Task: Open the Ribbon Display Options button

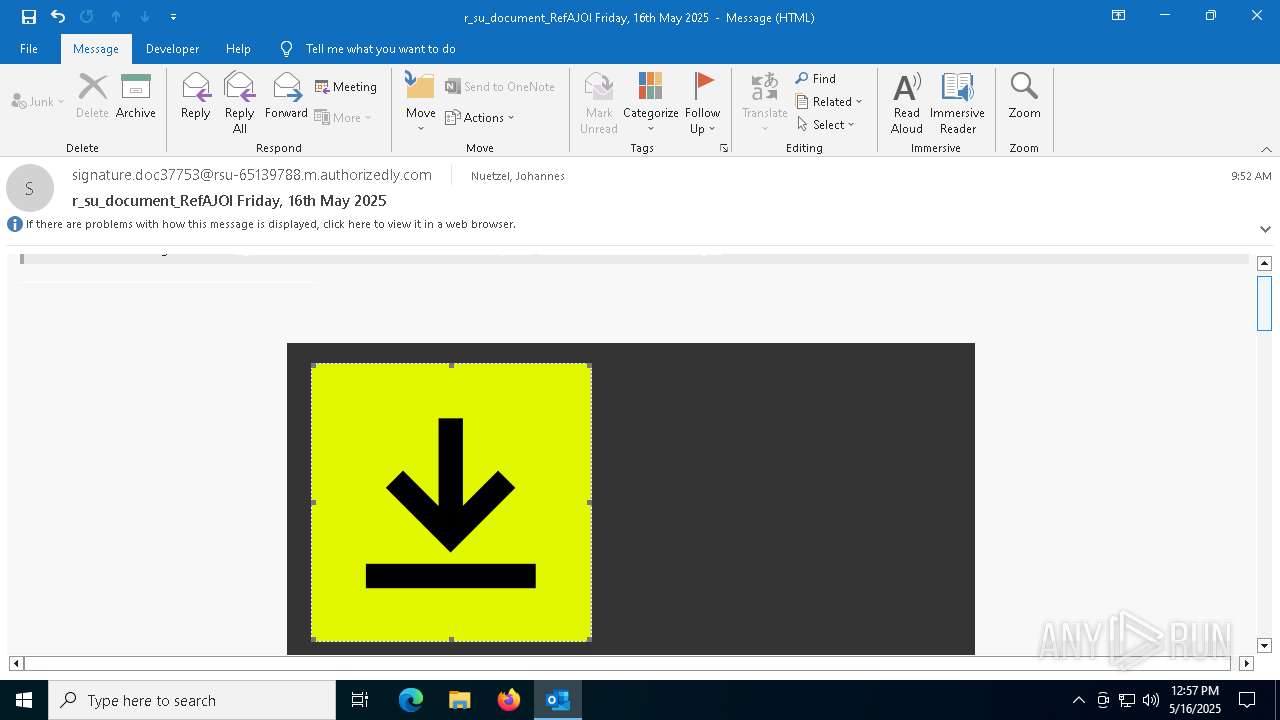Action: [x=1118, y=16]
